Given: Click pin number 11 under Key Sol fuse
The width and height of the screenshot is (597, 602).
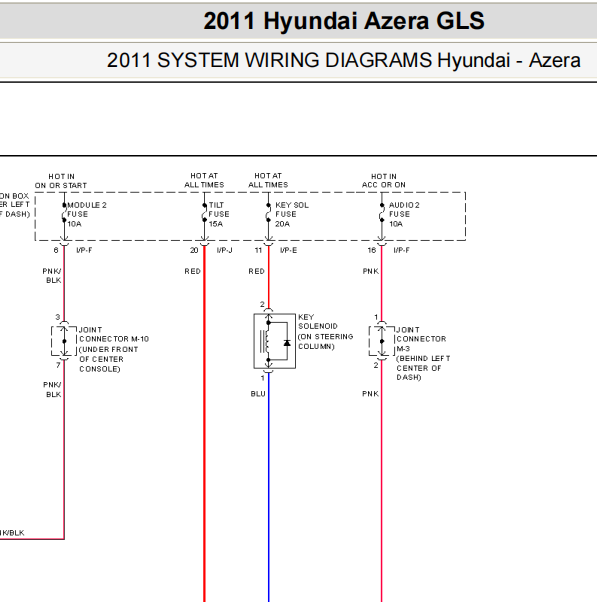Looking at the screenshot, I should pos(258,250).
